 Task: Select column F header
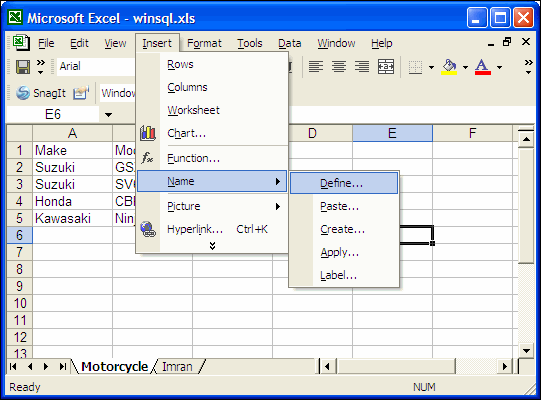[x=472, y=133]
